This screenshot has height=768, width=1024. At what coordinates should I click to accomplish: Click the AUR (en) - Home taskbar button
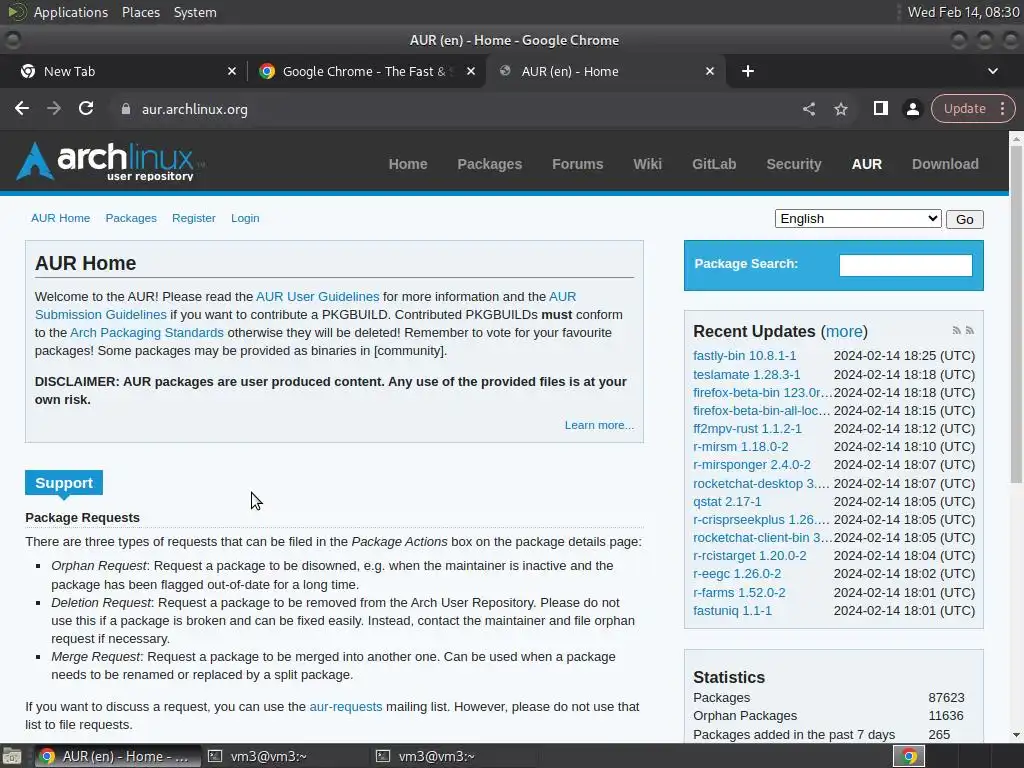pyautogui.click(x=118, y=756)
